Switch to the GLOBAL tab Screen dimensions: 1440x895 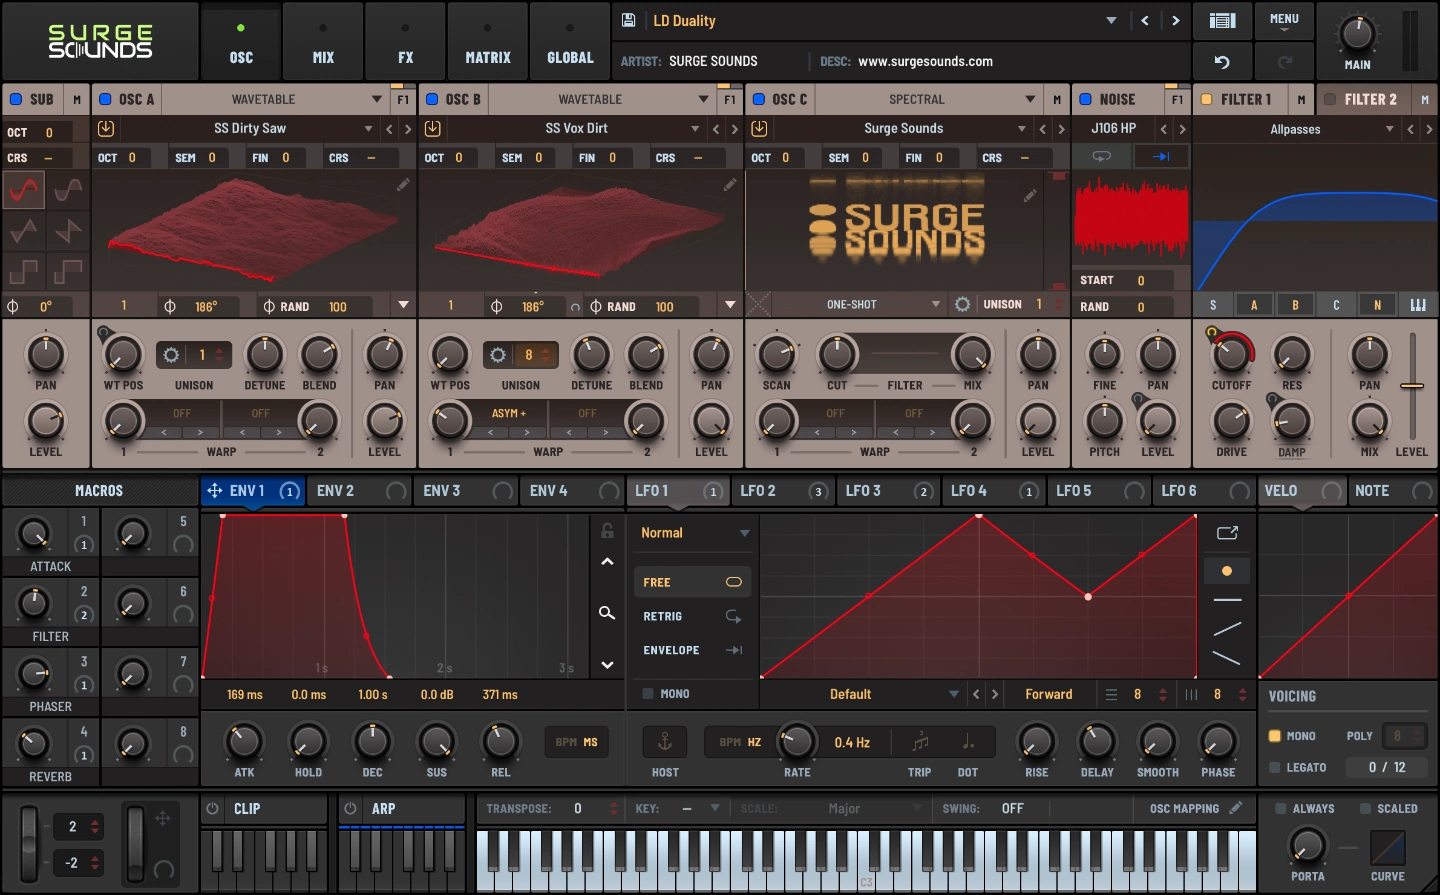[570, 41]
